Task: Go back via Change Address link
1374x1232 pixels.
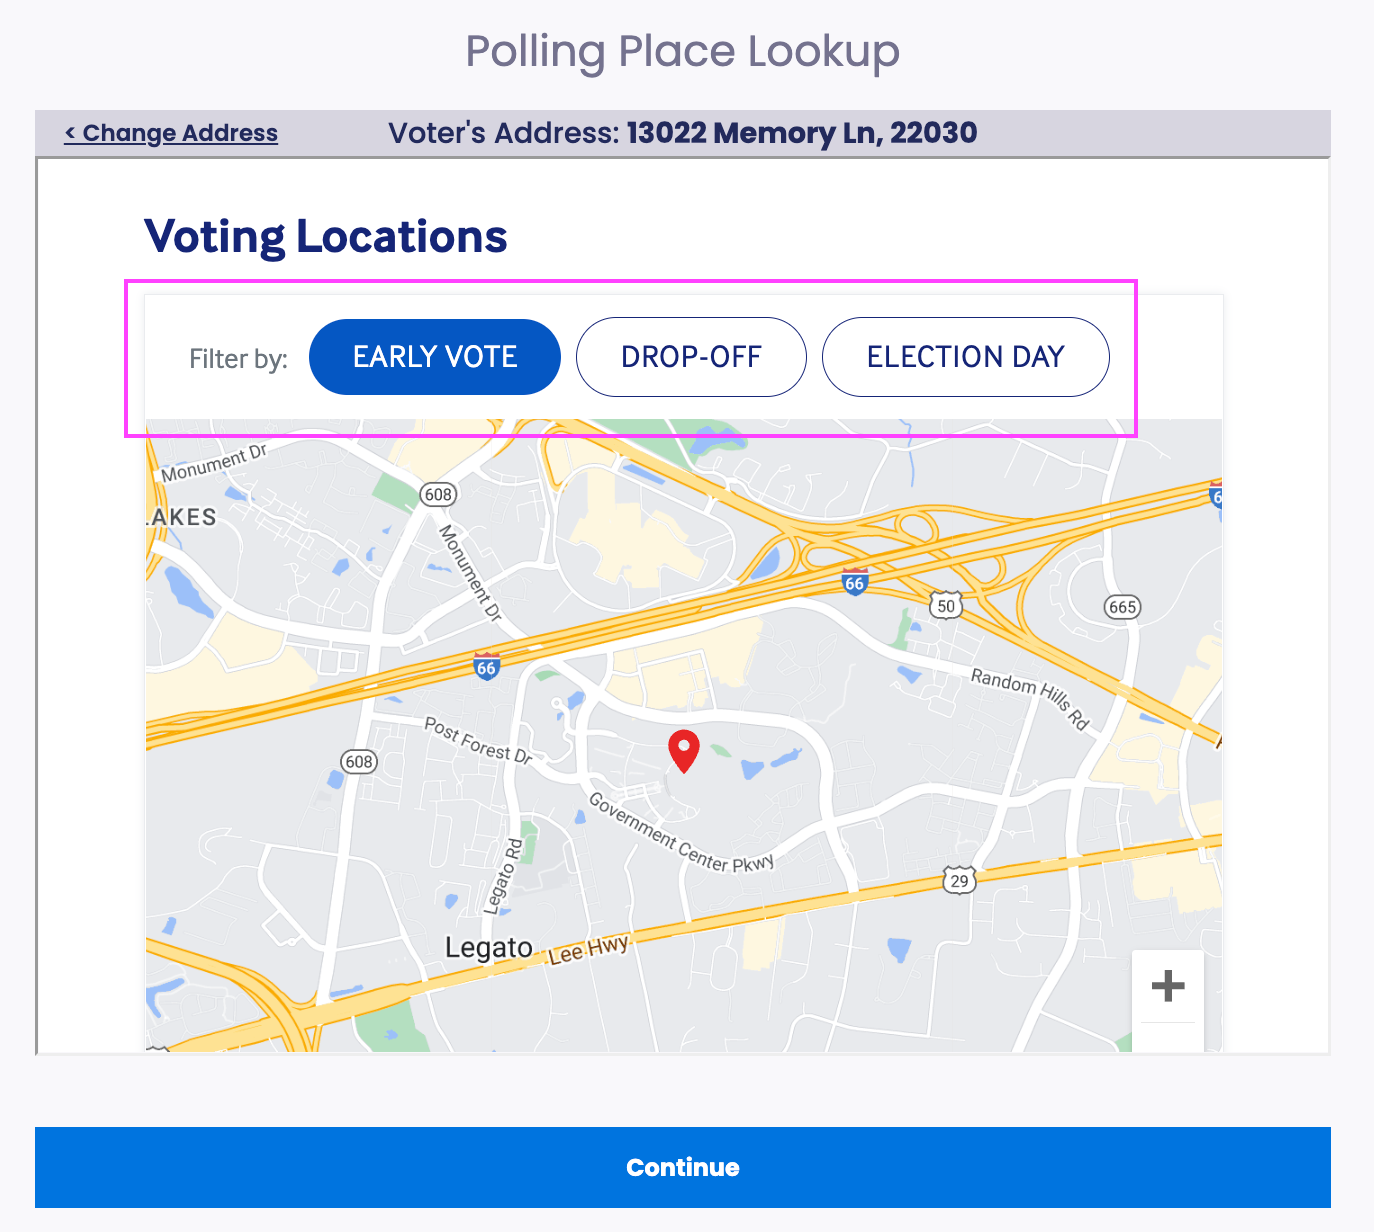Action: pos(171,133)
